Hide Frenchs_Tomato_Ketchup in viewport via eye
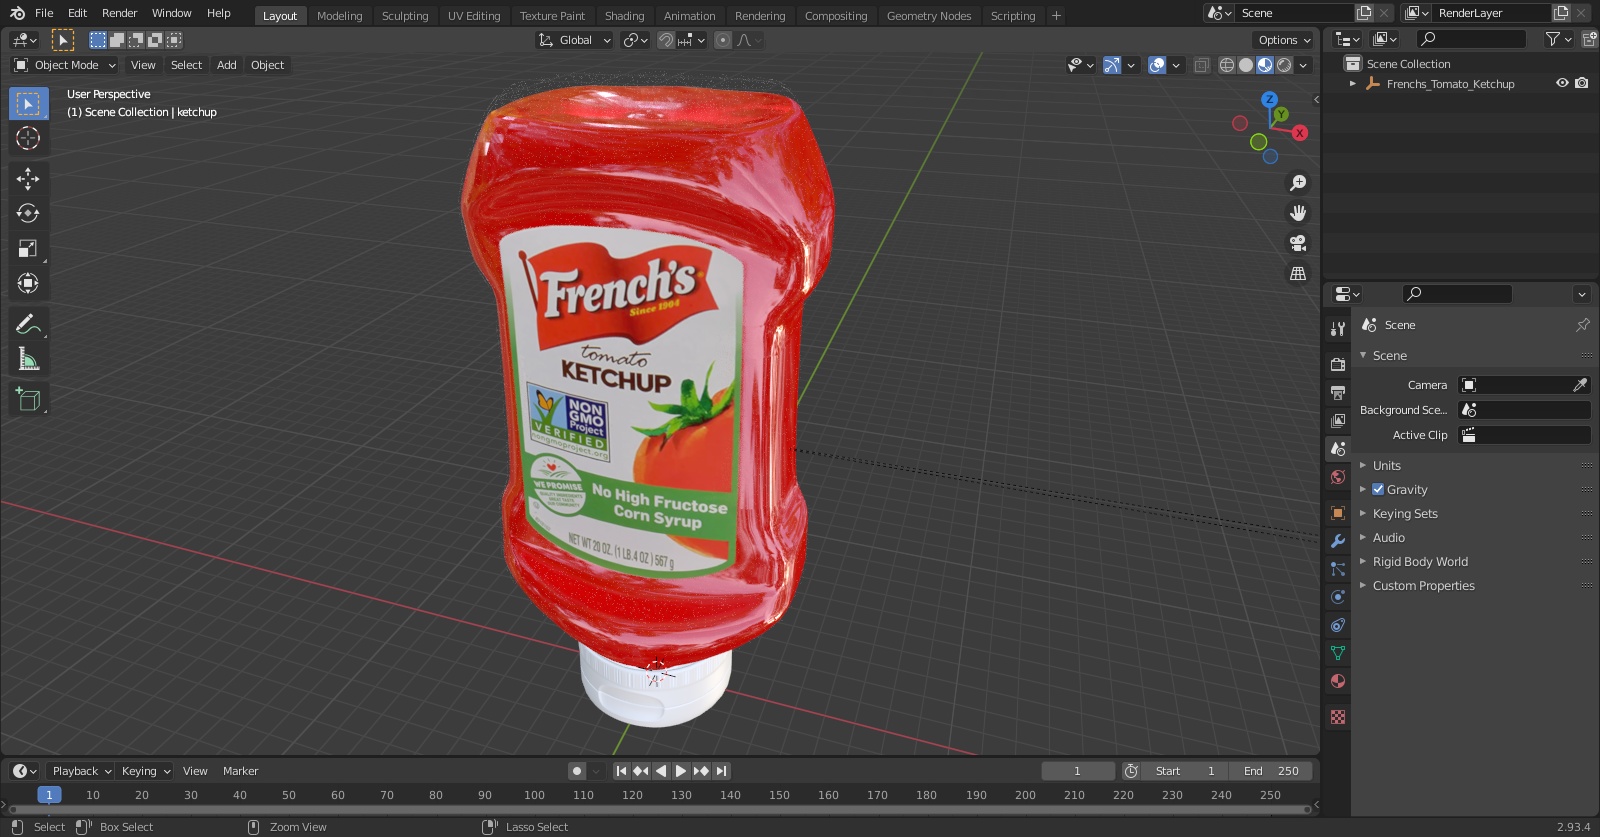The width and height of the screenshot is (1600, 837). [1562, 84]
